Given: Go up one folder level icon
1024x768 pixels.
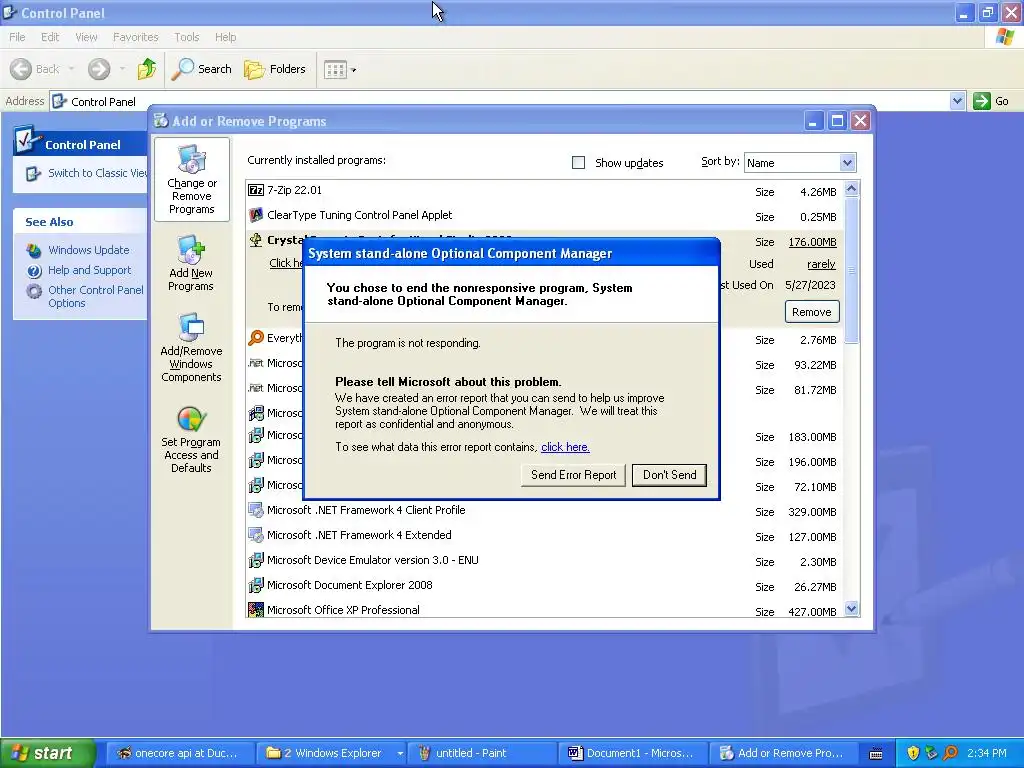Looking at the screenshot, I should (147, 69).
